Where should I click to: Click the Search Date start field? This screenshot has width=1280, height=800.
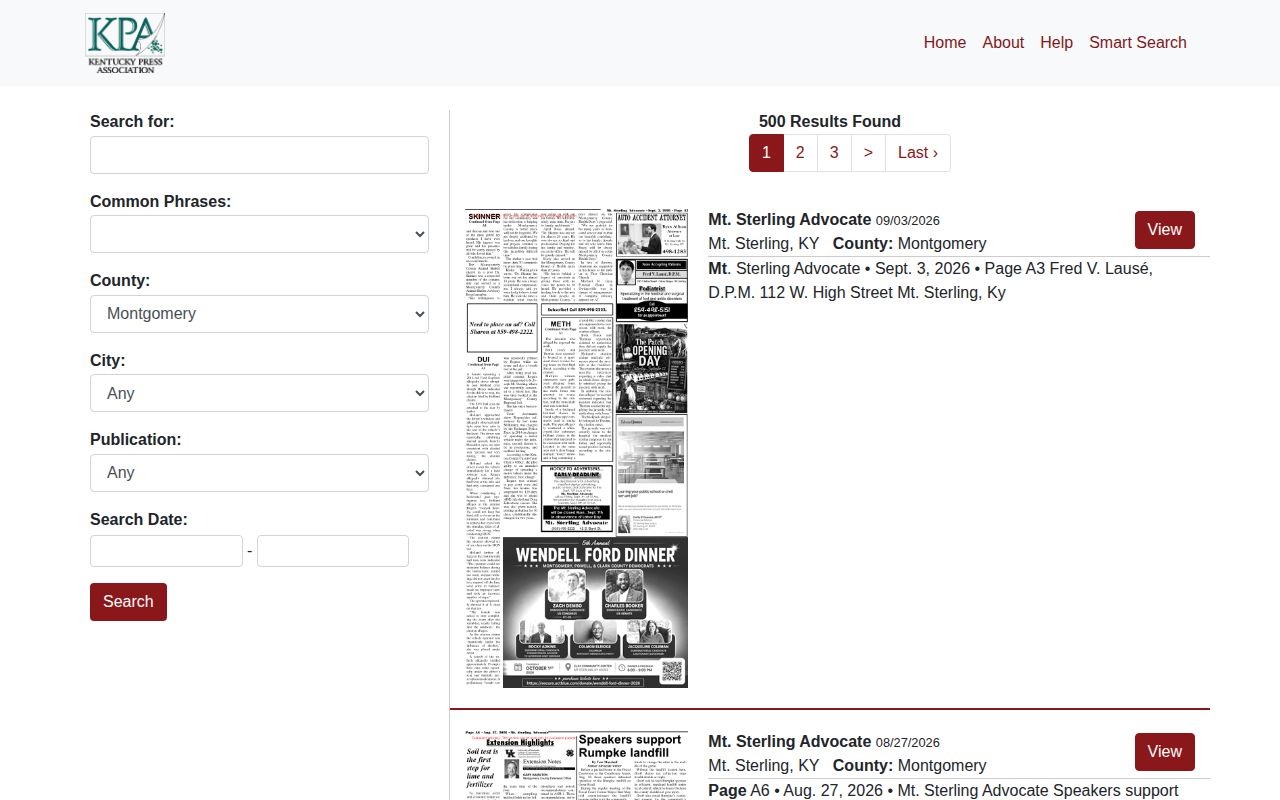[167, 551]
